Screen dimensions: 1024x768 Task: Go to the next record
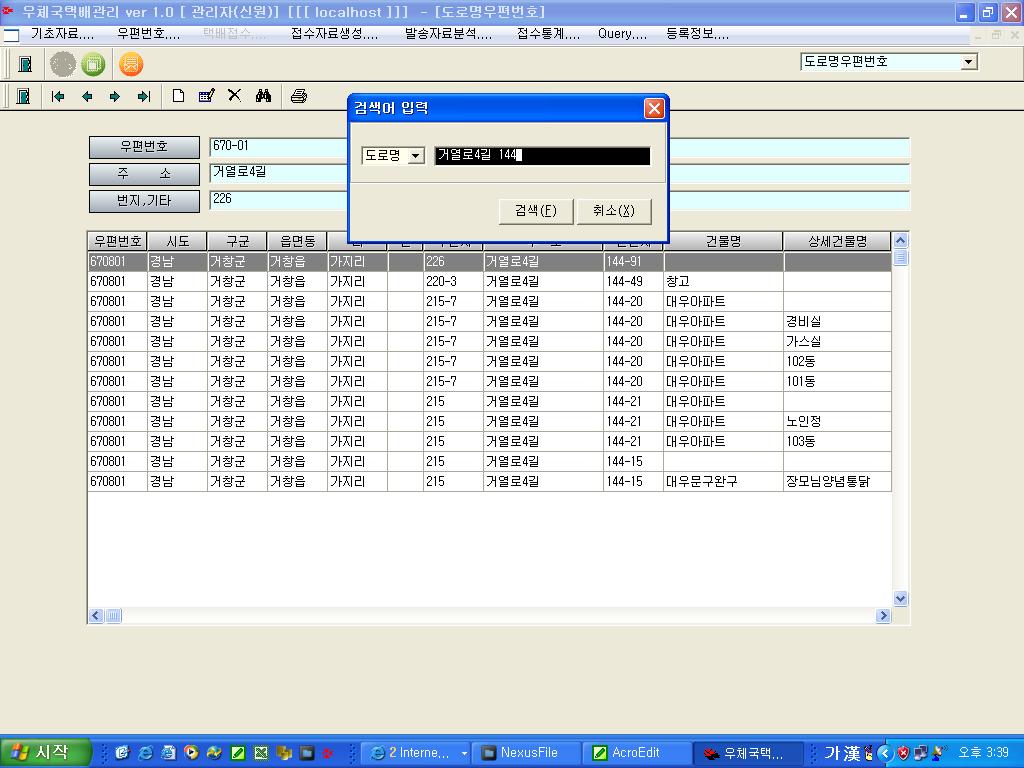tap(115, 97)
